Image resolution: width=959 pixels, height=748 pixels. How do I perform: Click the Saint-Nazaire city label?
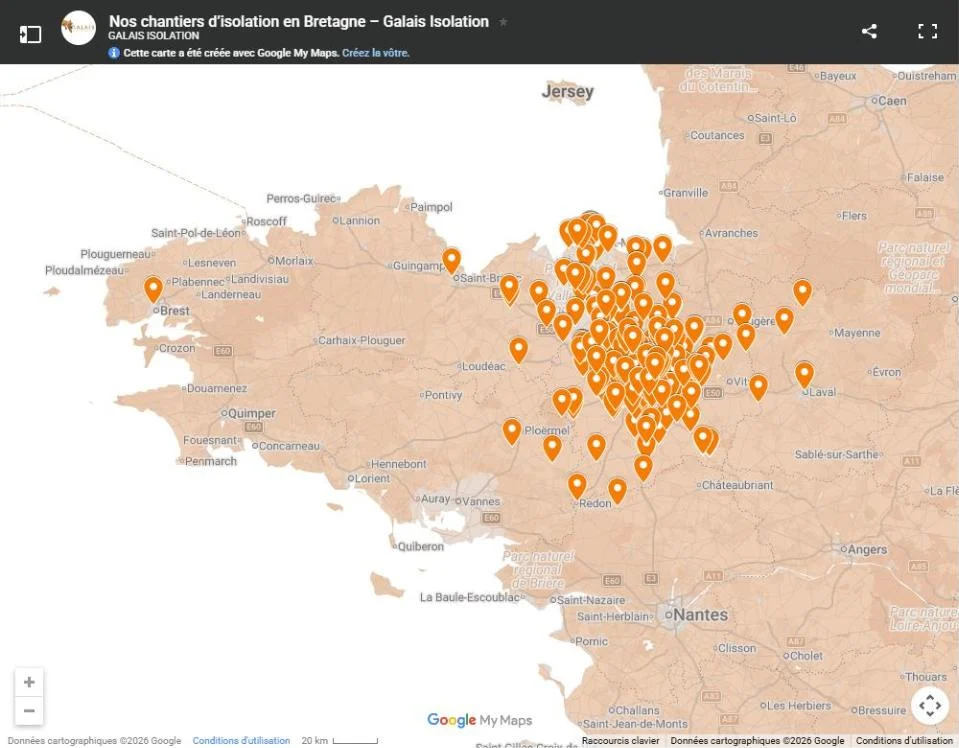(591, 600)
